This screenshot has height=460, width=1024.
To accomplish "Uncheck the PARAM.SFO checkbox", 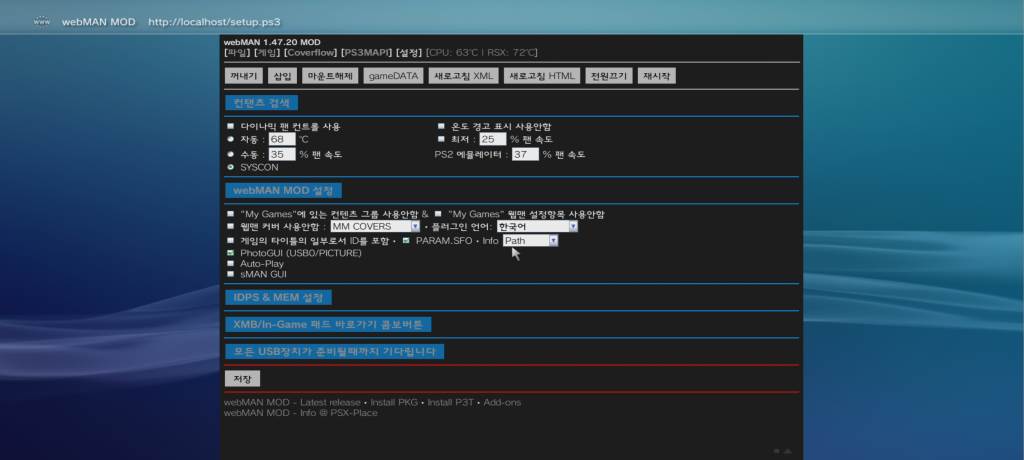I will coord(406,240).
